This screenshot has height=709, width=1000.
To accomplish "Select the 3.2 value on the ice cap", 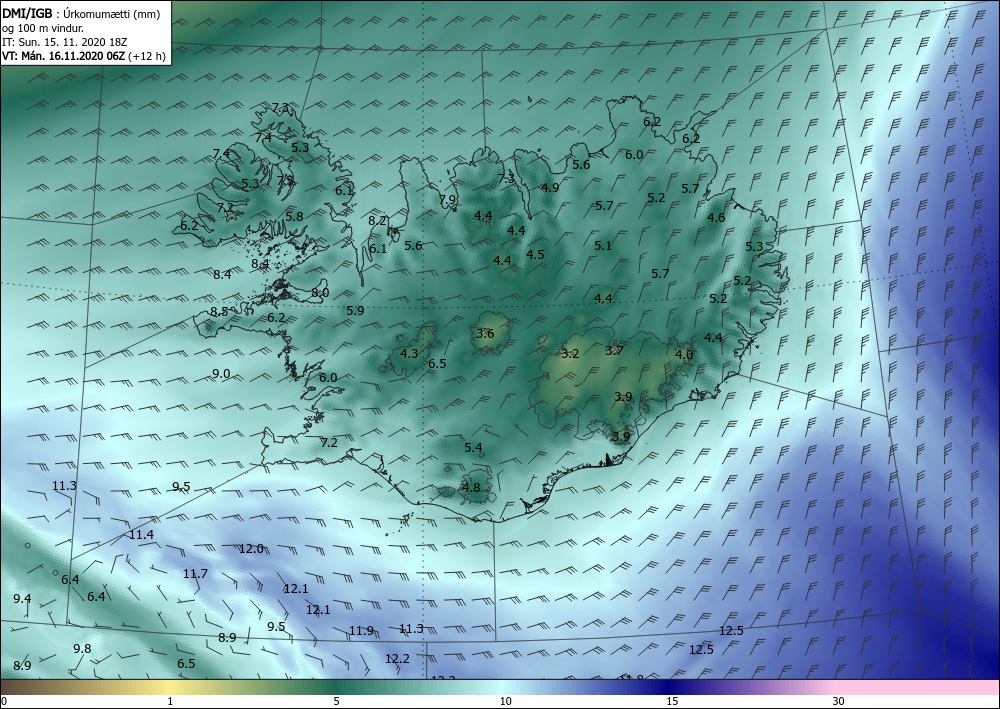I will 570,353.
